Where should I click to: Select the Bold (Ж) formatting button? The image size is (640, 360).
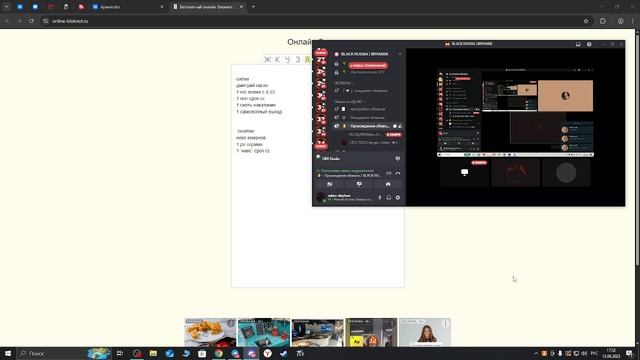coord(267,60)
